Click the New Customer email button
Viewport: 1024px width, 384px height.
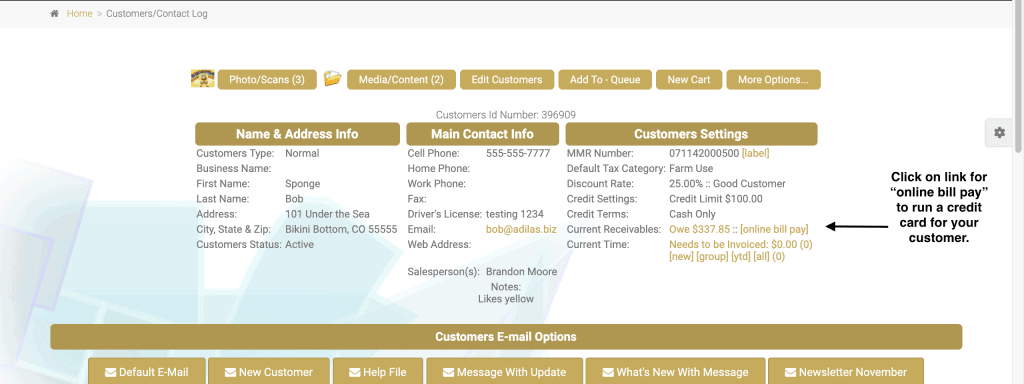268,372
